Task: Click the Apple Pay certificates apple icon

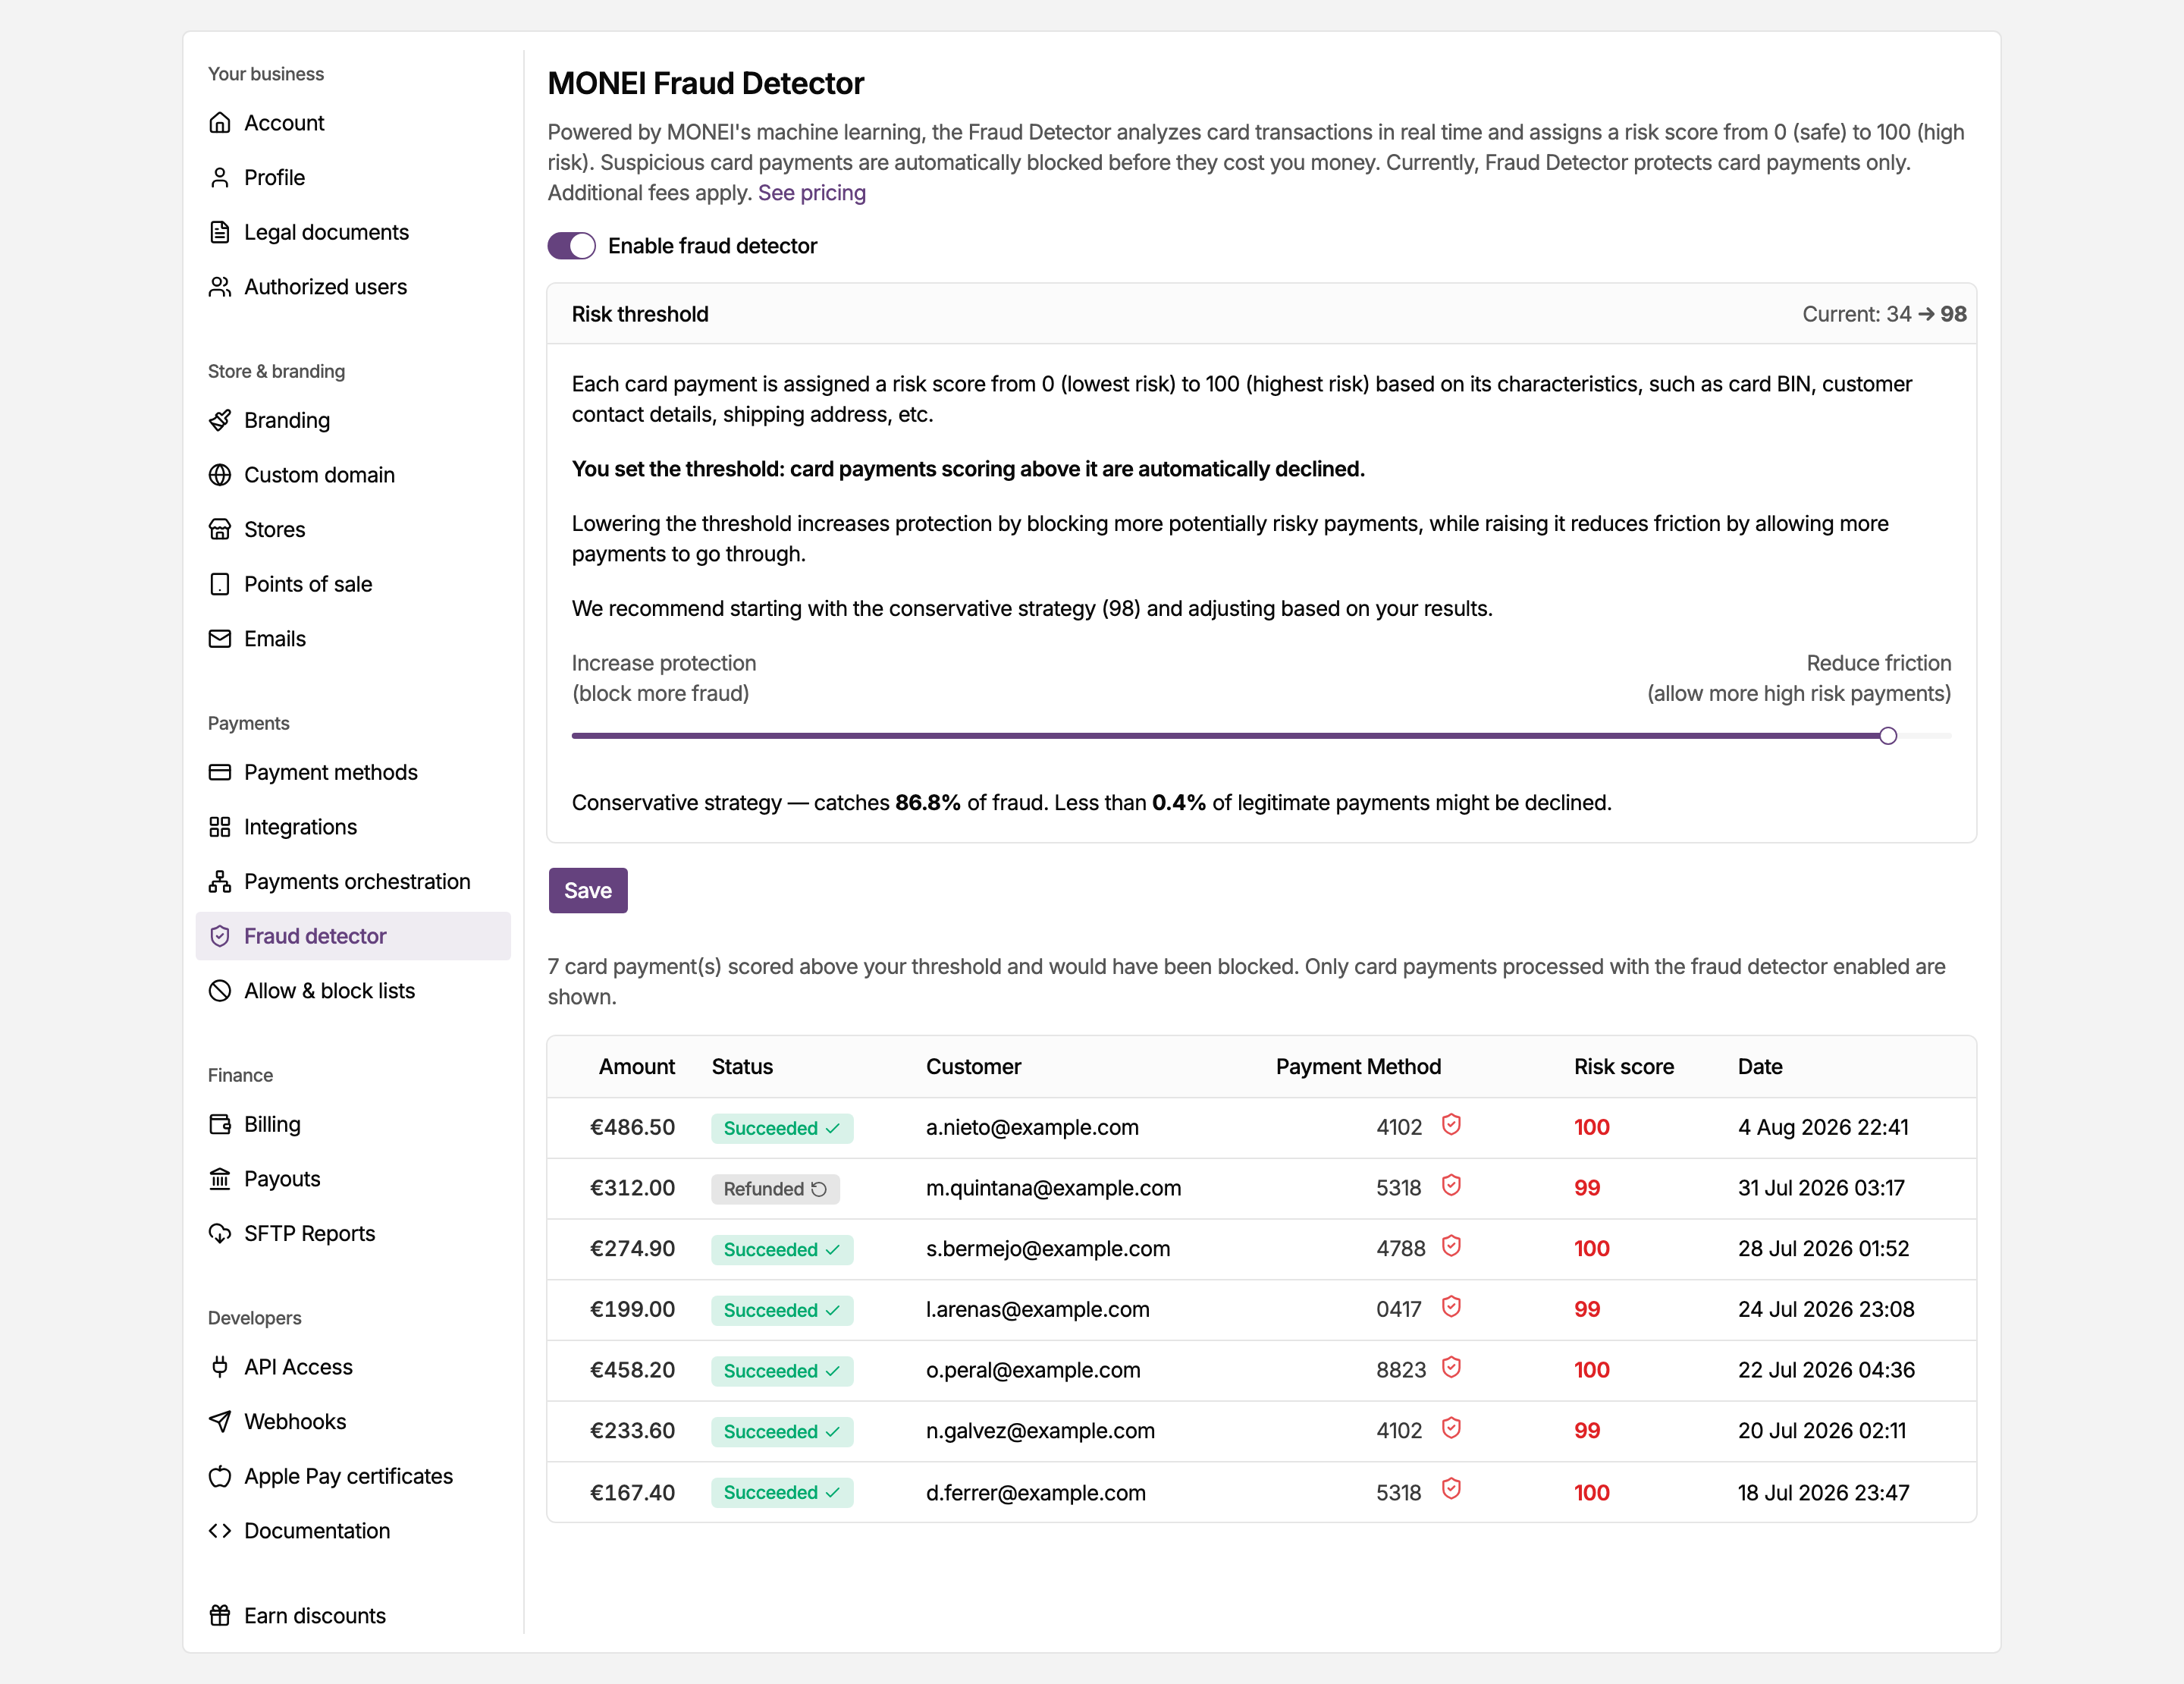Action: click(220, 1477)
